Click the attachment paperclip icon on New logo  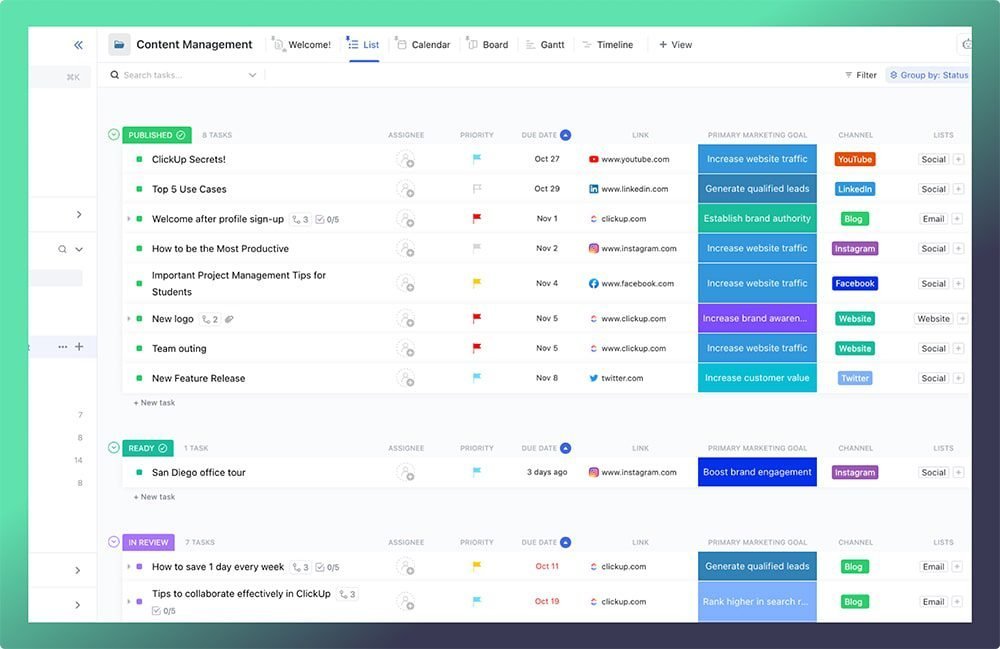coord(229,319)
